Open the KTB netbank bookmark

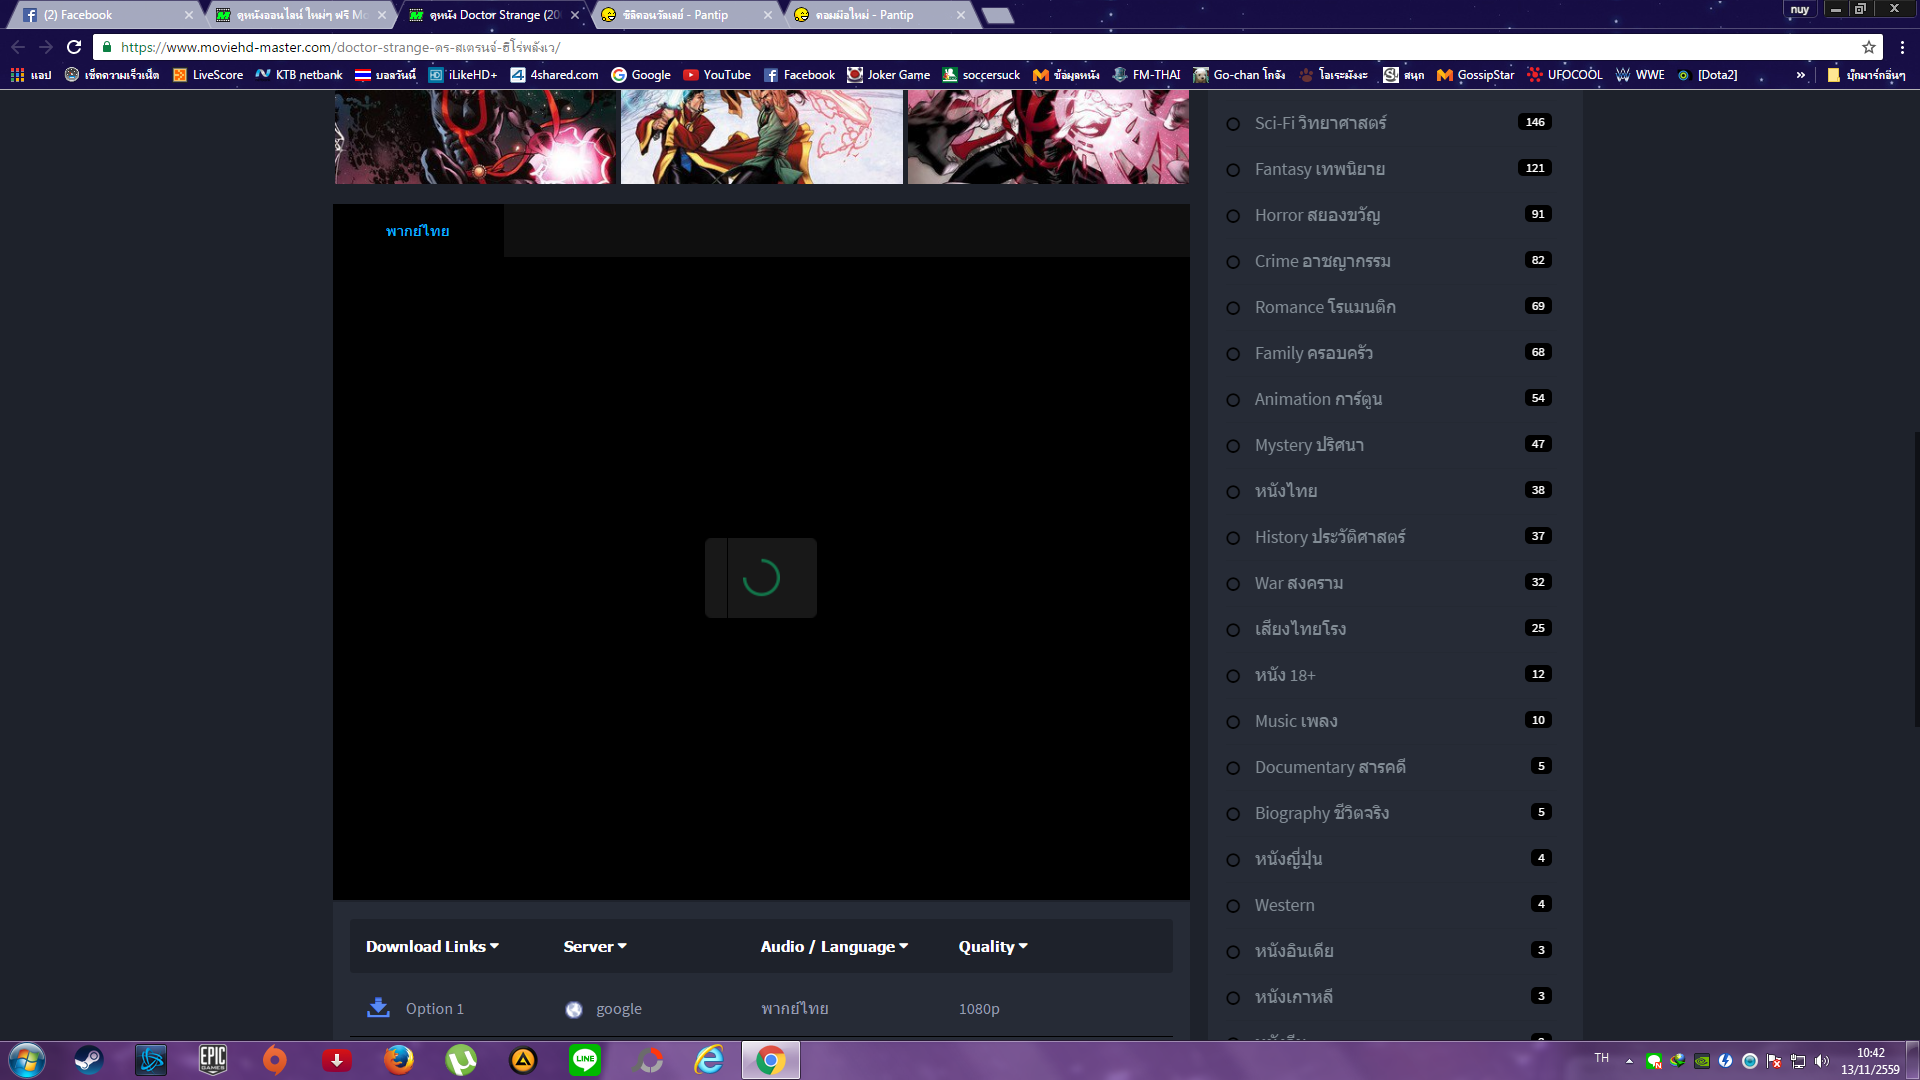point(299,75)
